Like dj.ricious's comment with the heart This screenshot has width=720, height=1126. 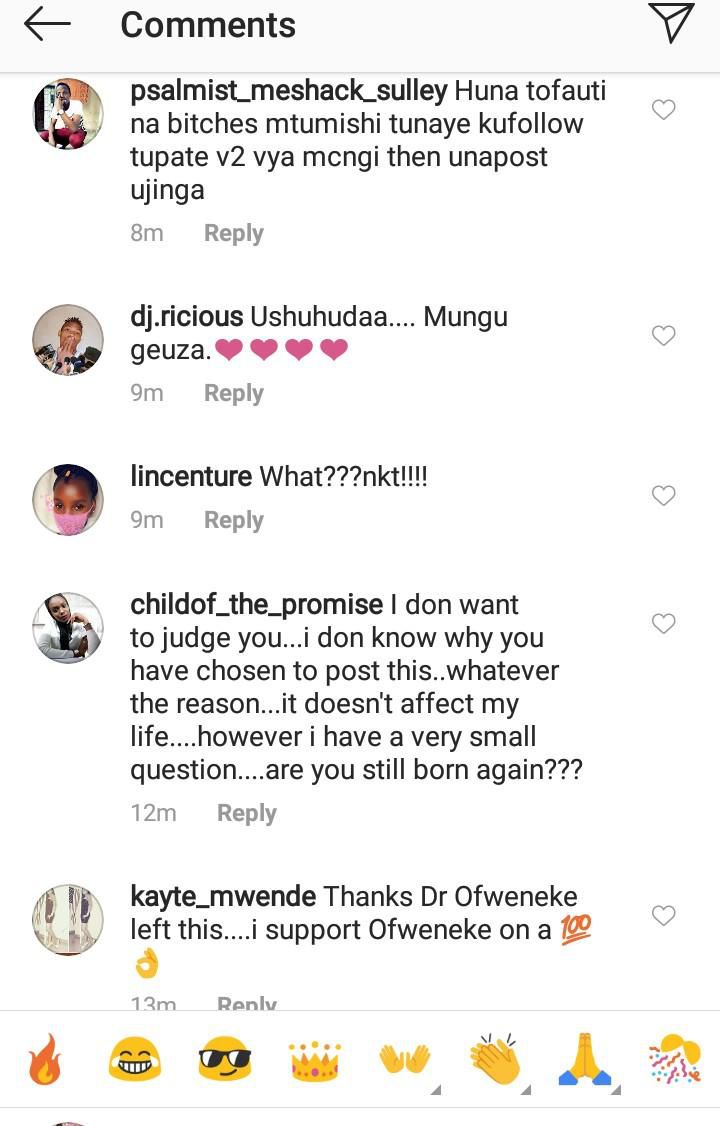(x=664, y=335)
